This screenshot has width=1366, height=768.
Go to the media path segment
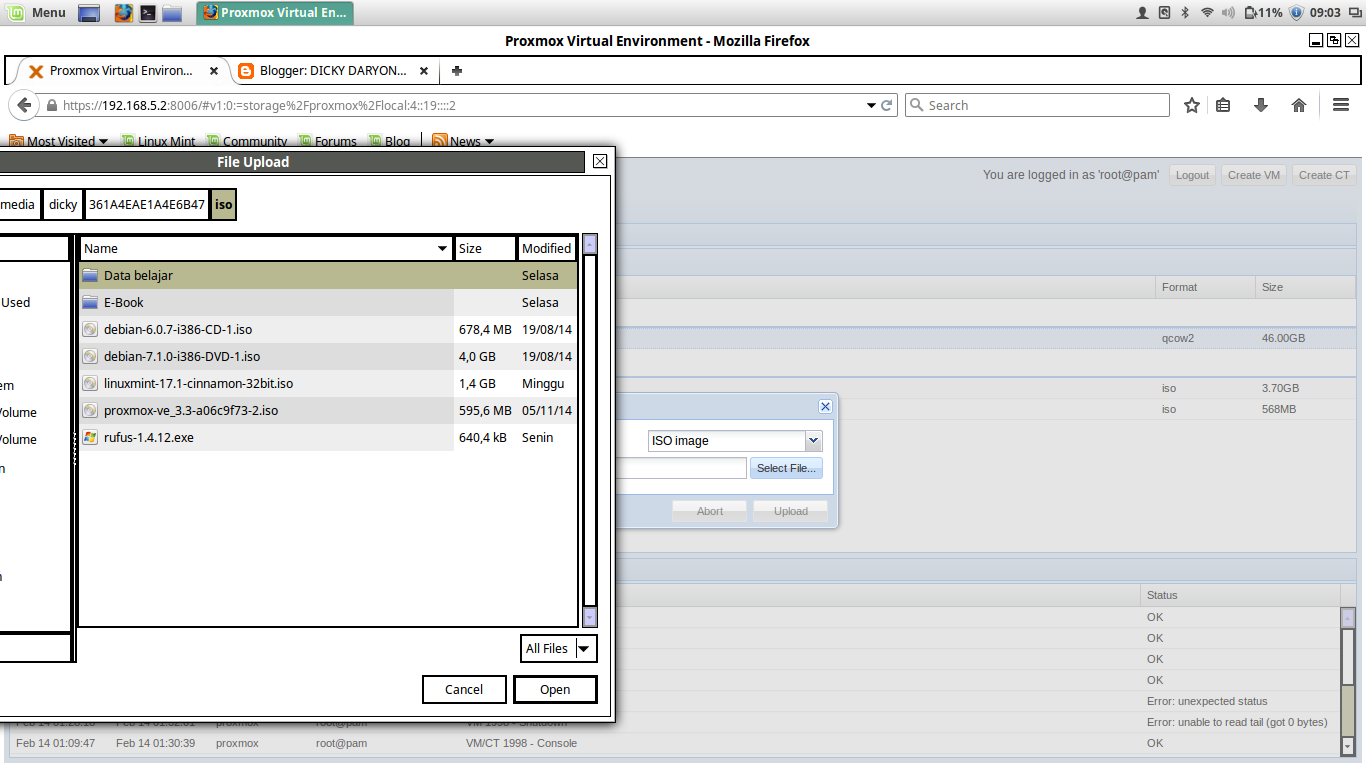click(x=18, y=204)
